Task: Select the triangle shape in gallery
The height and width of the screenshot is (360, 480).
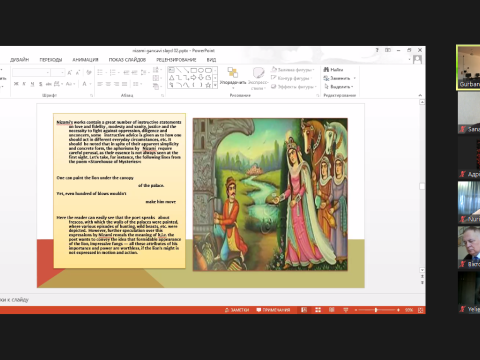Action: [171, 78]
